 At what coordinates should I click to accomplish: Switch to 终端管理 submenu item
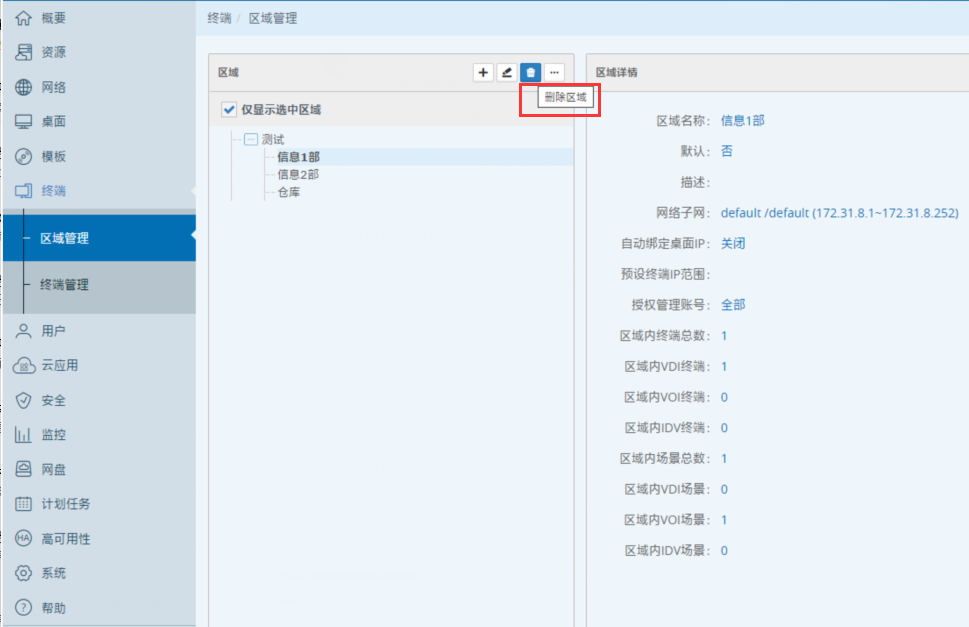(64, 285)
